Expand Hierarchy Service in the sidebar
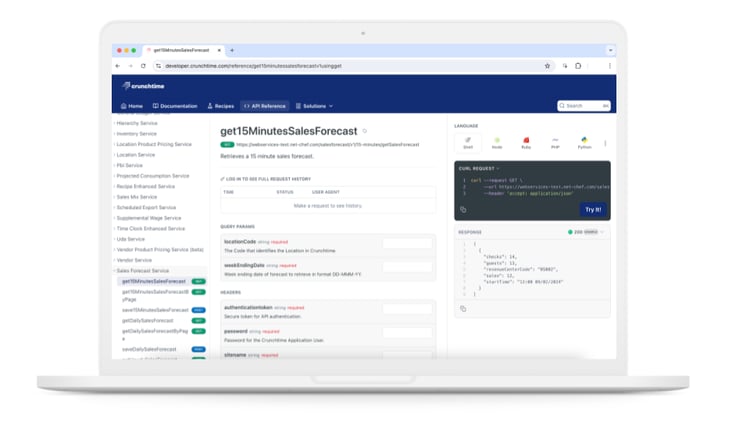Screen dimensions: 750x421 click(136, 123)
